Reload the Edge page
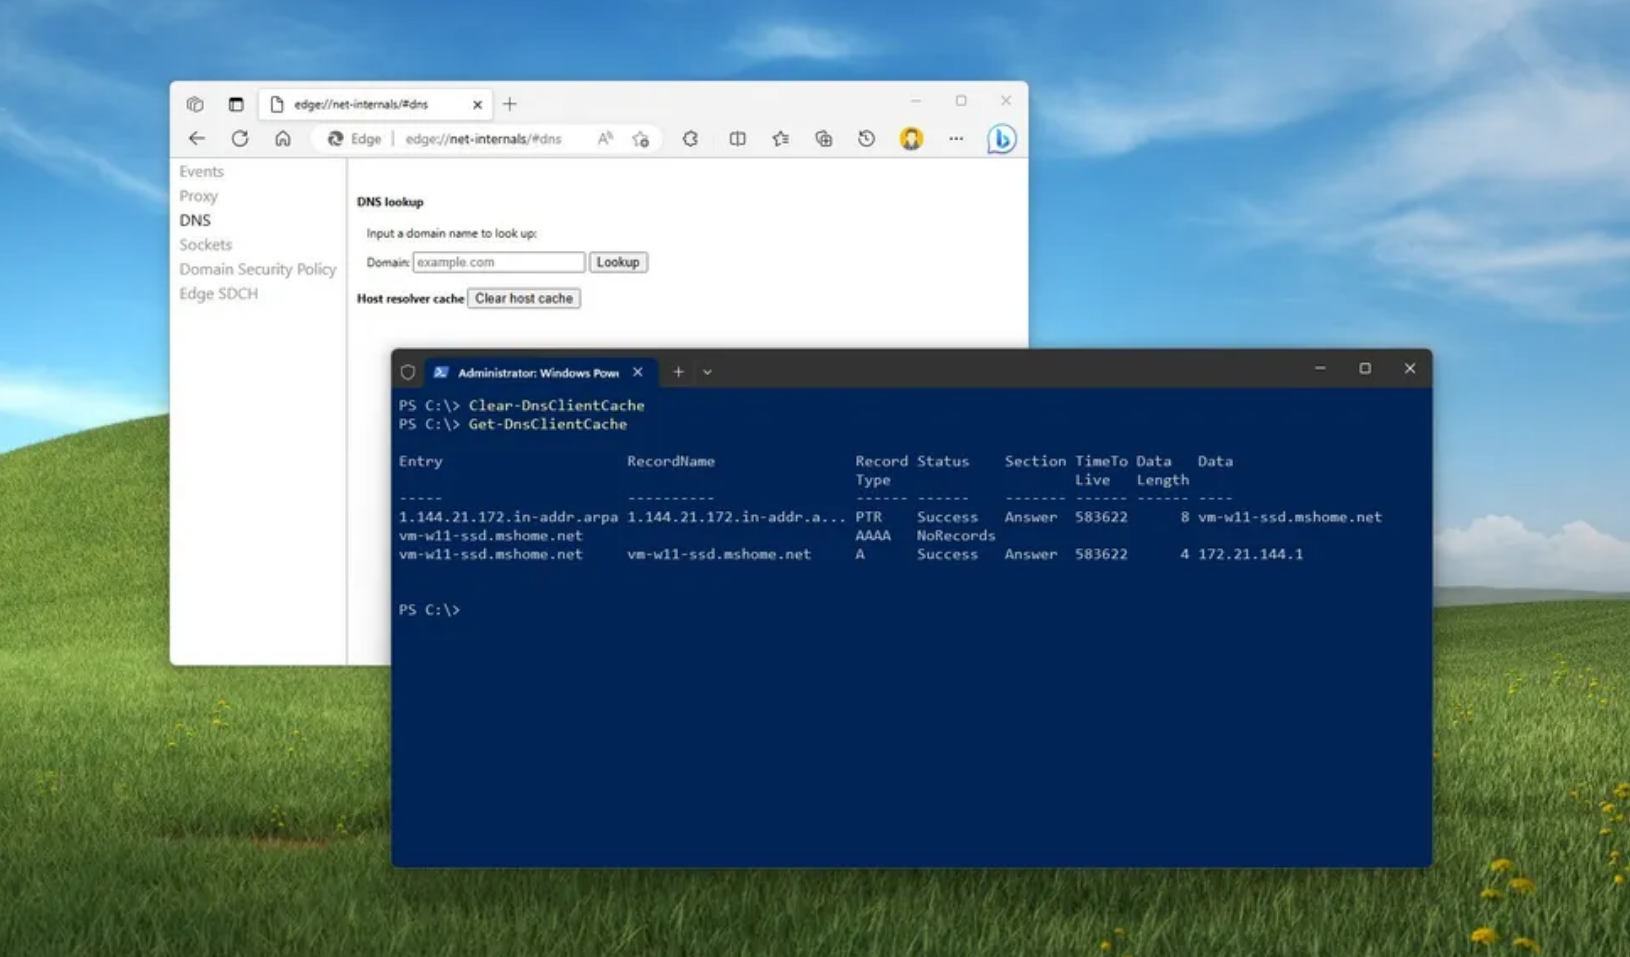This screenshot has height=957, width=1630. click(240, 139)
